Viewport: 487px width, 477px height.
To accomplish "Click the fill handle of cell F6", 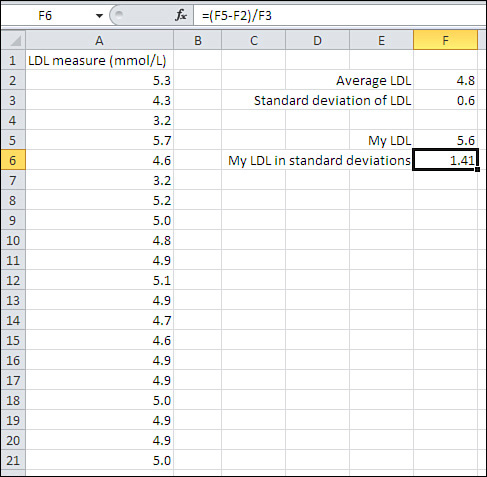I will pos(478,170).
